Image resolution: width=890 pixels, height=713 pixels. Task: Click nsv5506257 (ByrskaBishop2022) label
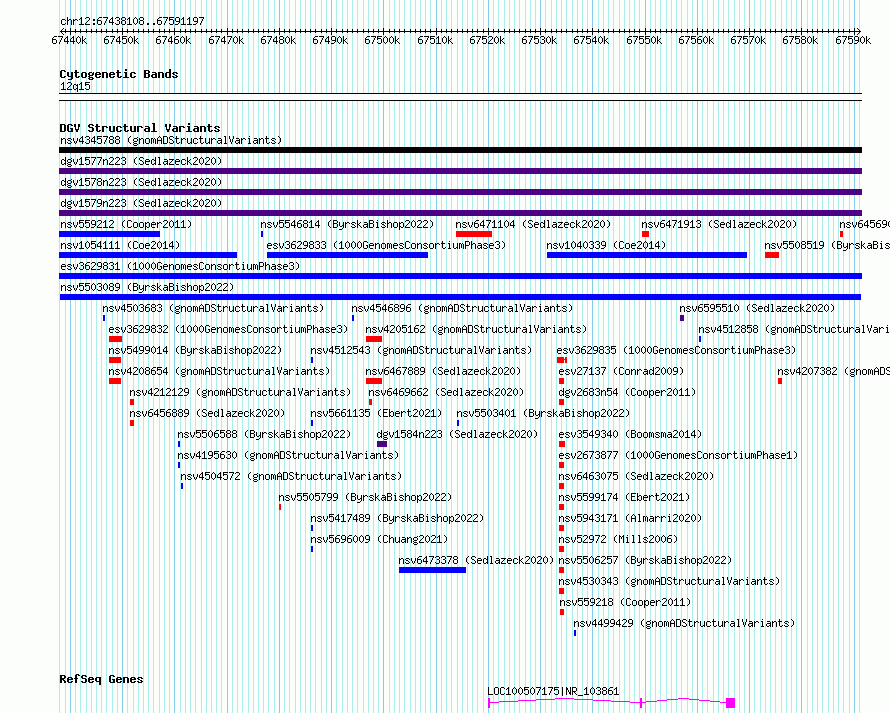point(645,560)
